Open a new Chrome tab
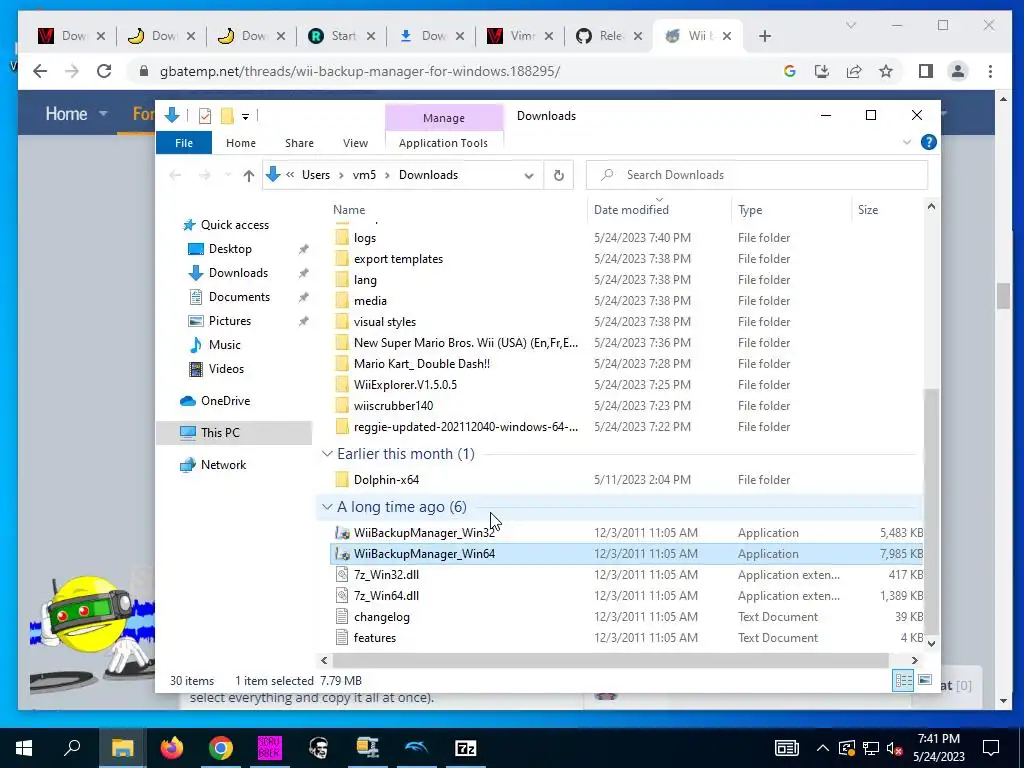 pyautogui.click(x=765, y=36)
